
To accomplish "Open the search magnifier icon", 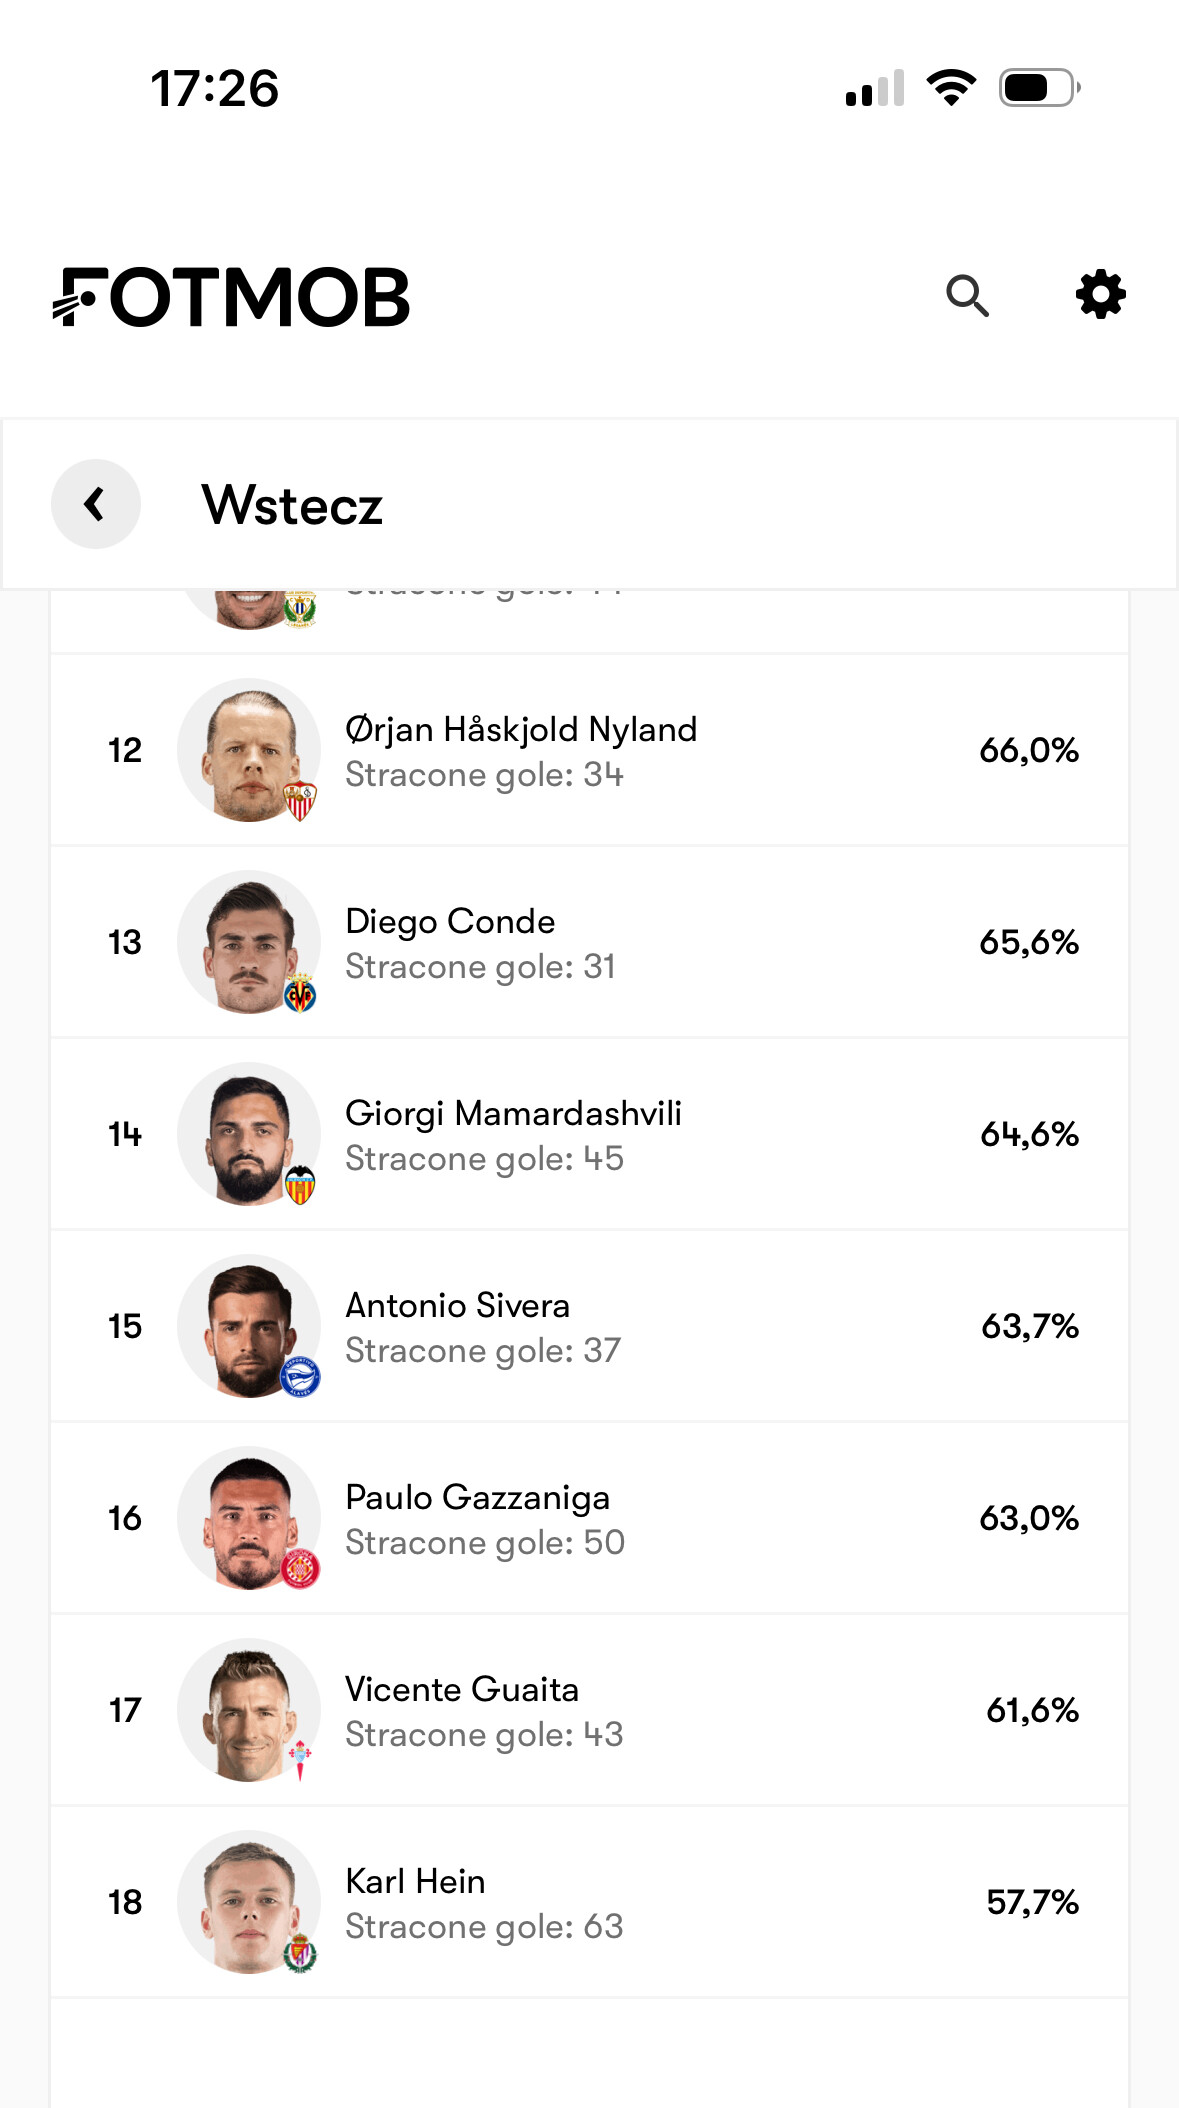I will point(967,296).
